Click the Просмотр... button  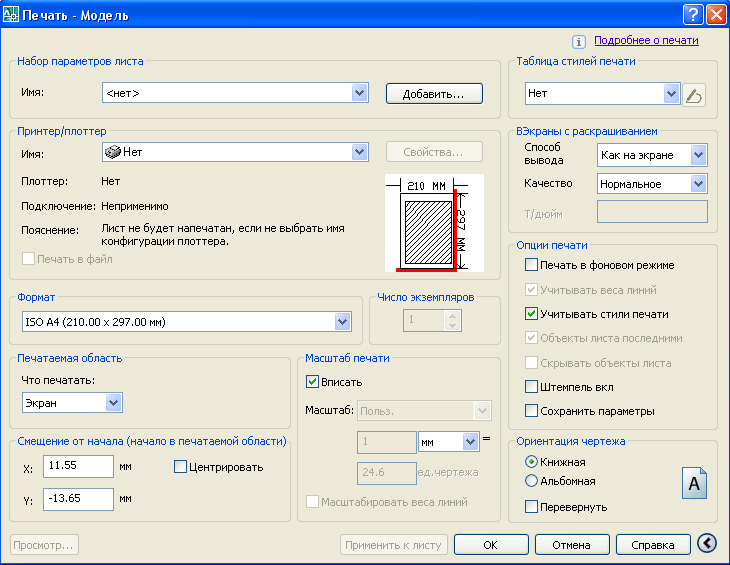point(44,545)
